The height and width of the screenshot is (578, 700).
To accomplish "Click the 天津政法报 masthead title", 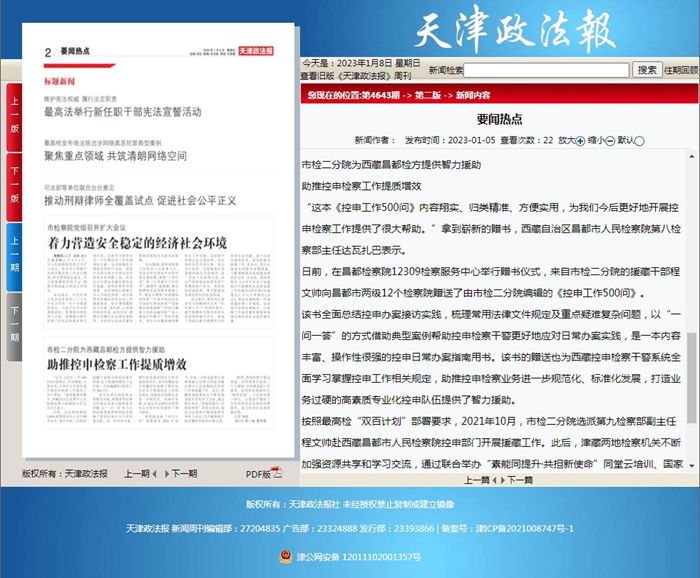I will (515, 29).
